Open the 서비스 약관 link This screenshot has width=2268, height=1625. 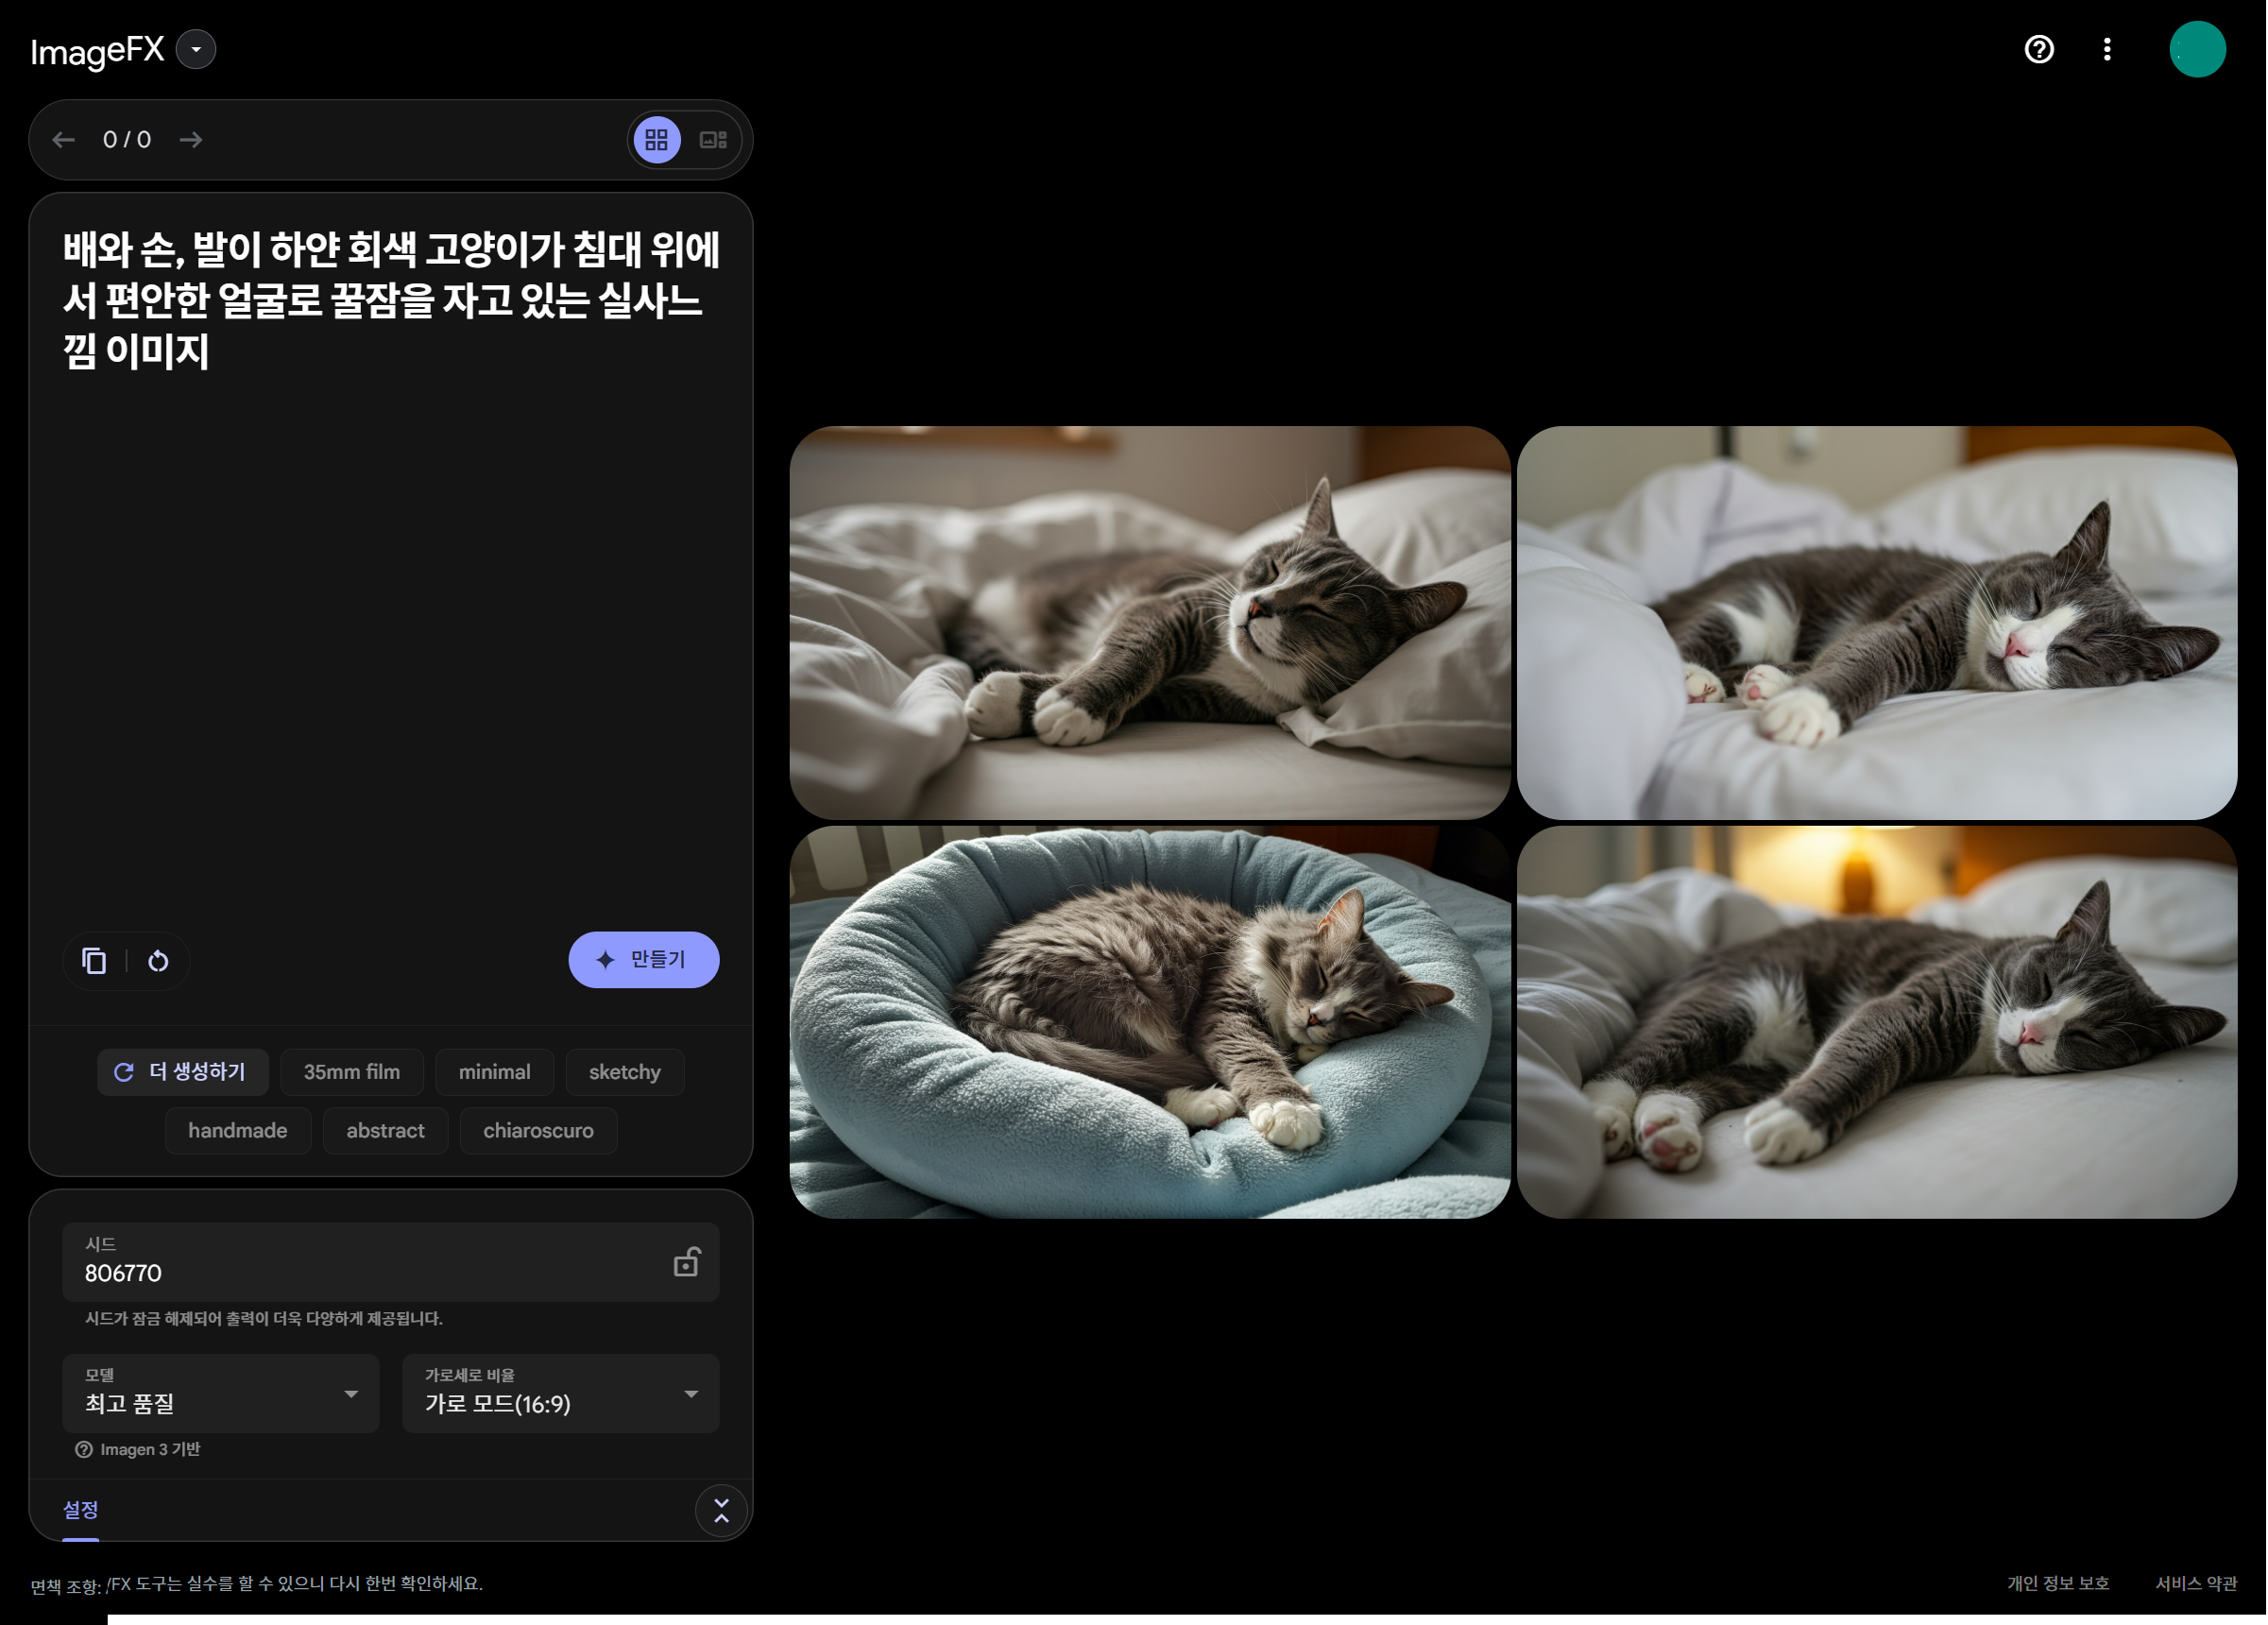(x=2195, y=1583)
